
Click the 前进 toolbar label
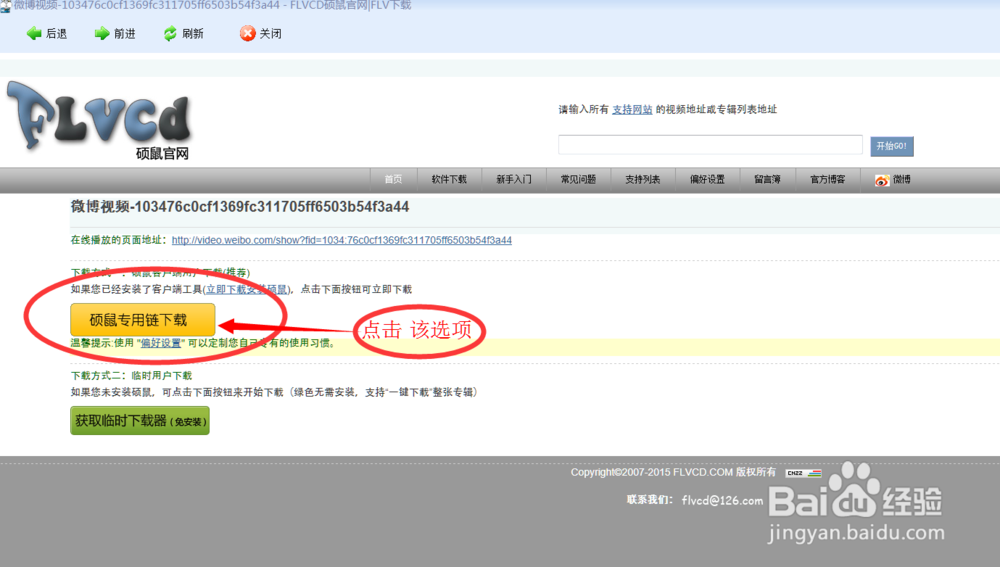(124, 34)
